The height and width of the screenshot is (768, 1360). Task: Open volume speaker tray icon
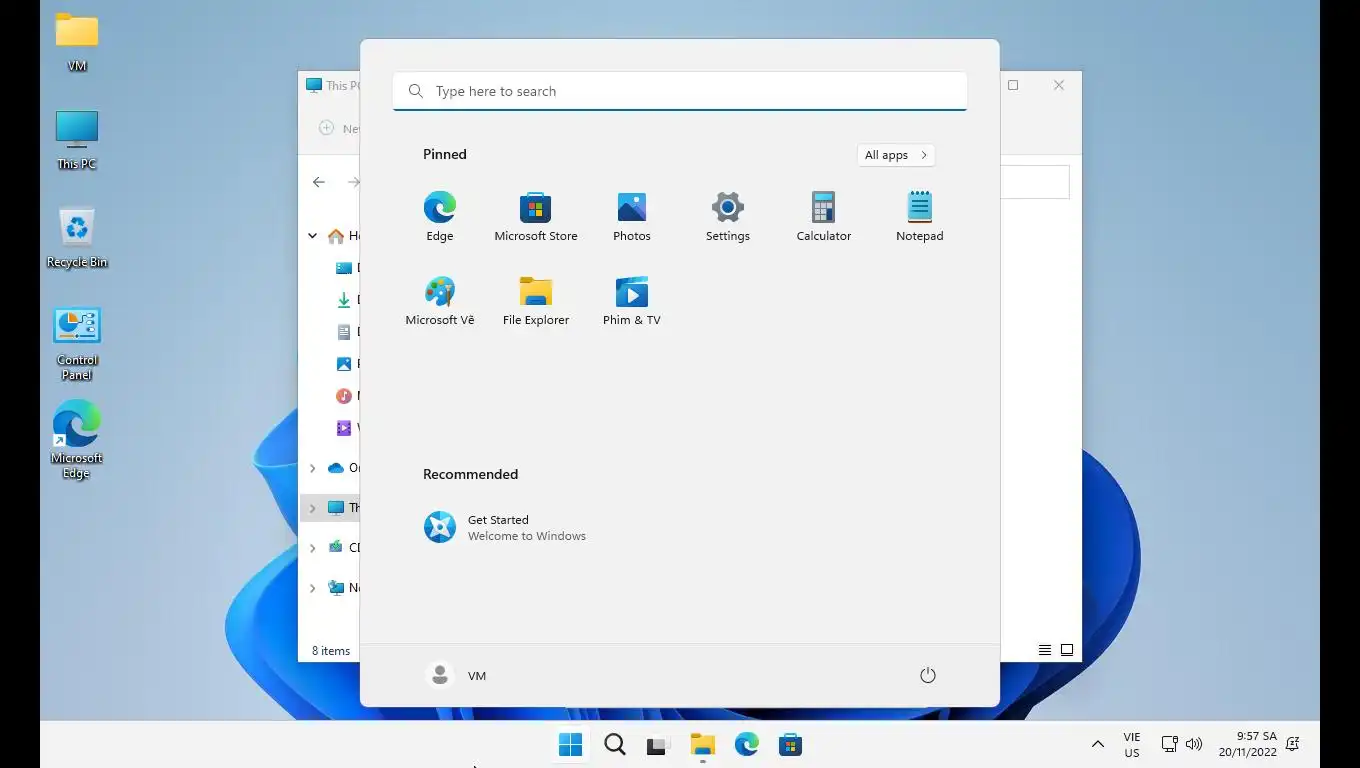1194,744
